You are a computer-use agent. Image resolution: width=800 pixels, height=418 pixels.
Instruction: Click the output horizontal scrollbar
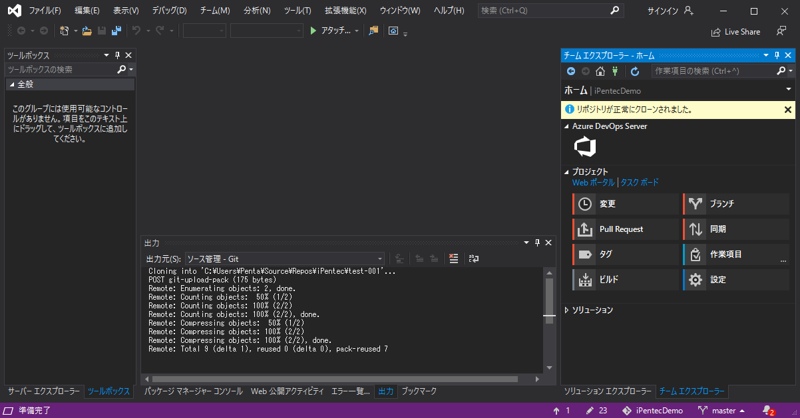(x=335, y=379)
